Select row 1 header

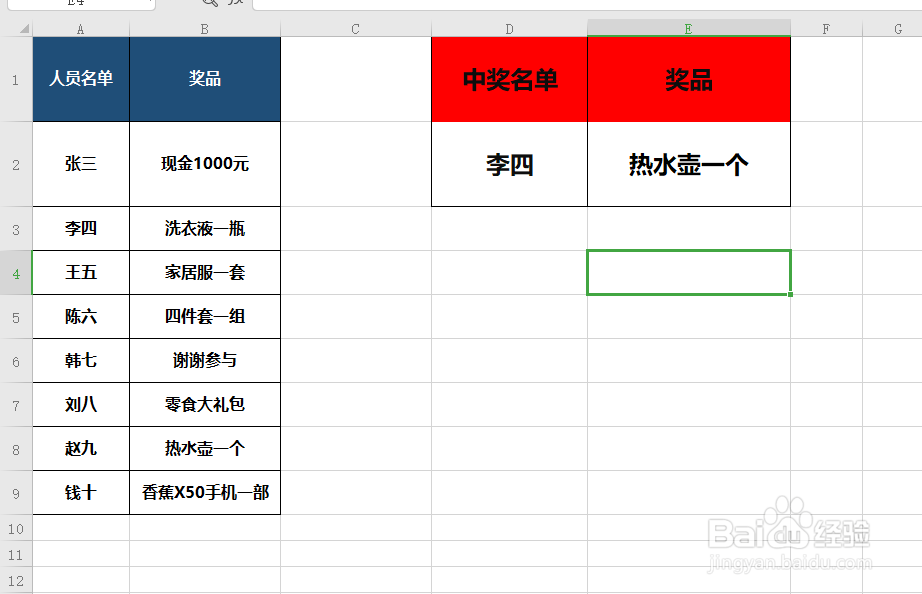[x=16, y=79]
